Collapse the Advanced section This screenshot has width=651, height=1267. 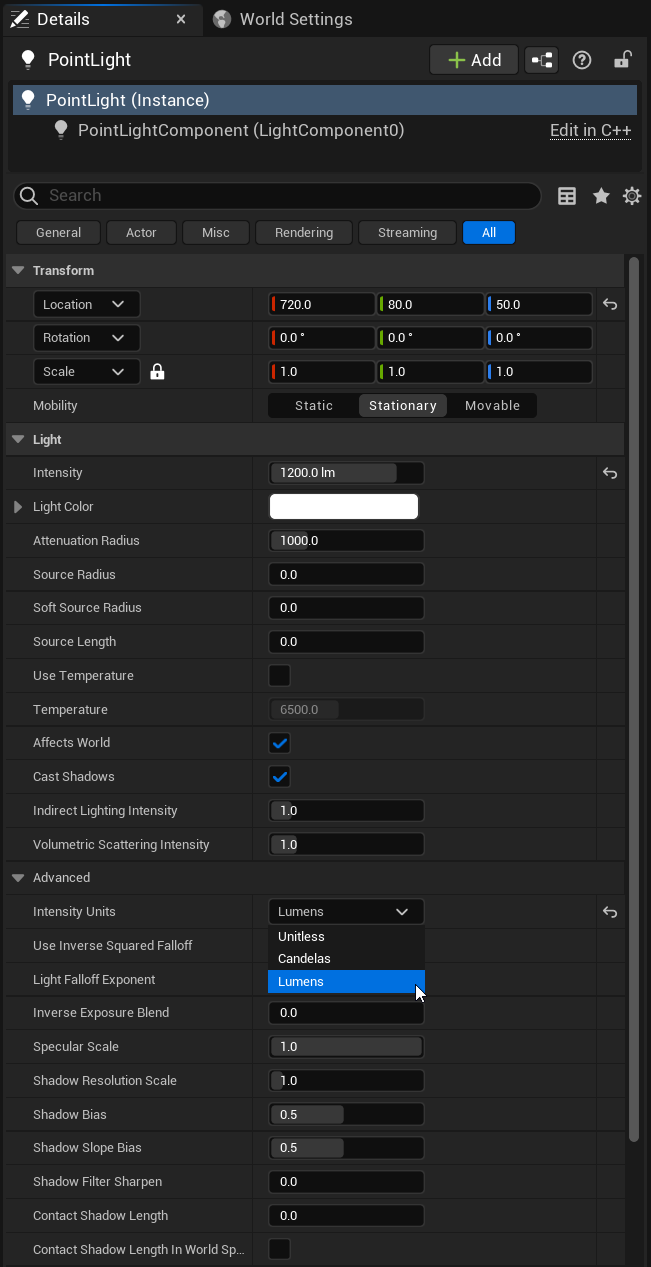point(19,878)
